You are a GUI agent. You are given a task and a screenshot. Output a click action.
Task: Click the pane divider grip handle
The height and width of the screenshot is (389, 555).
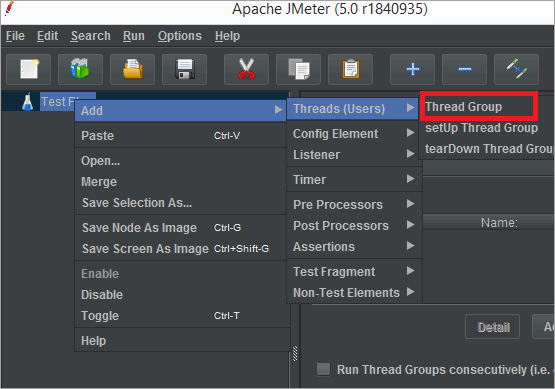(x=295, y=353)
